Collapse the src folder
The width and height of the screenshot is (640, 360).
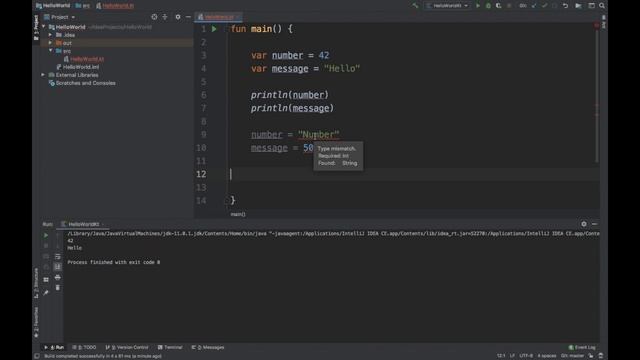click(51, 51)
